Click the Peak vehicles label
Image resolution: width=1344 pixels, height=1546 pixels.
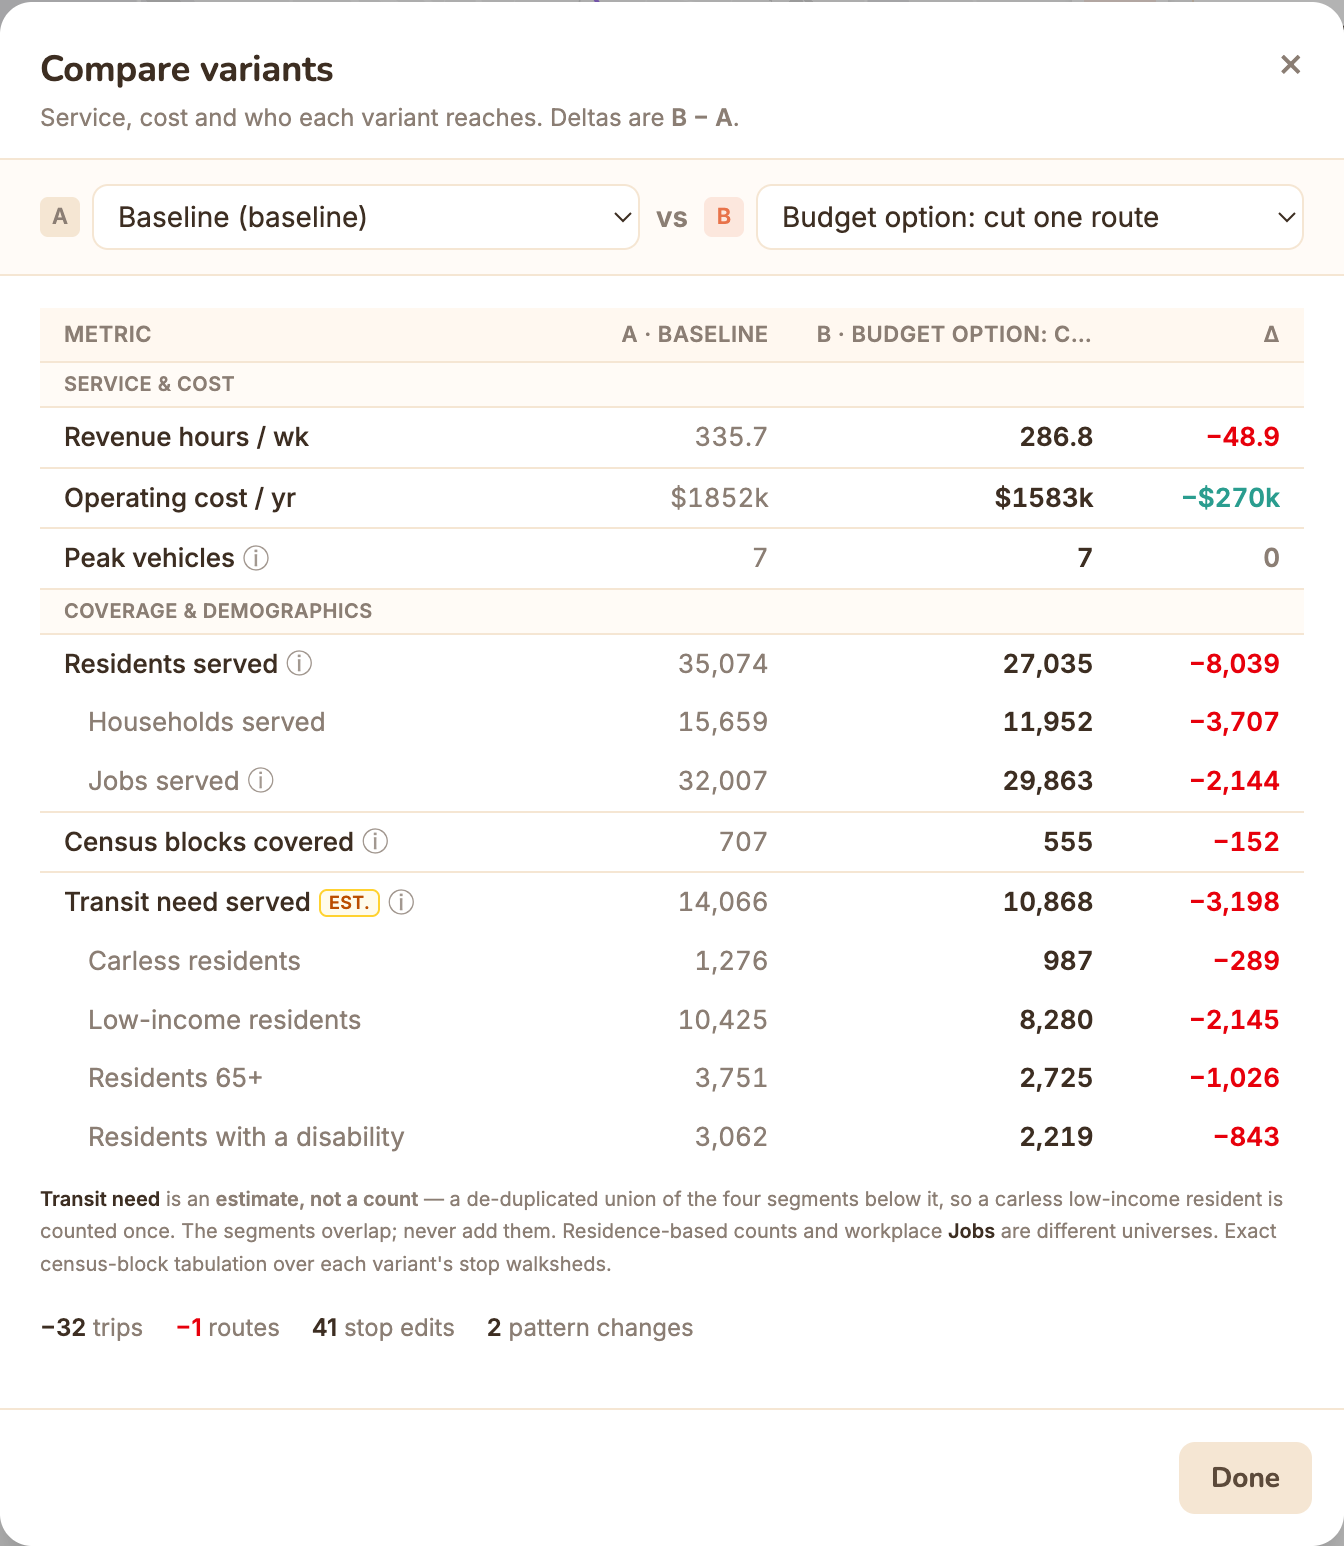(149, 558)
